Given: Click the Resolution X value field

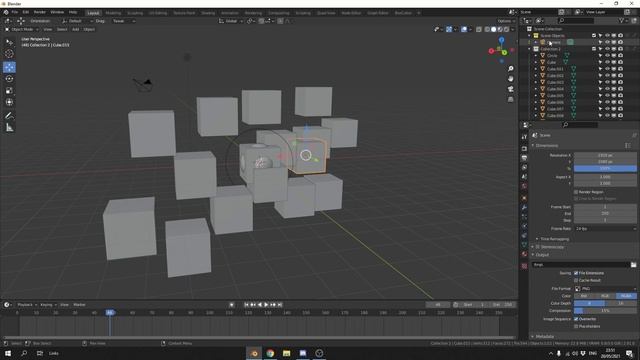Looking at the screenshot, I should [605, 156].
